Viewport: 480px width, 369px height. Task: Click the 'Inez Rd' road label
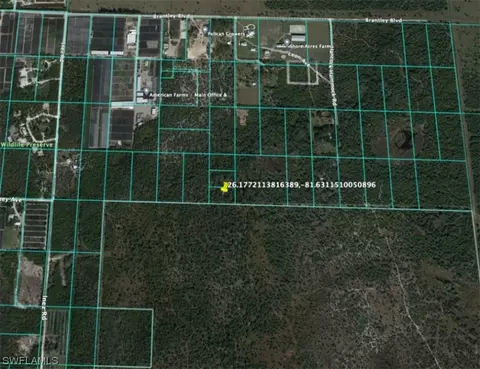click(x=45, y=308)
